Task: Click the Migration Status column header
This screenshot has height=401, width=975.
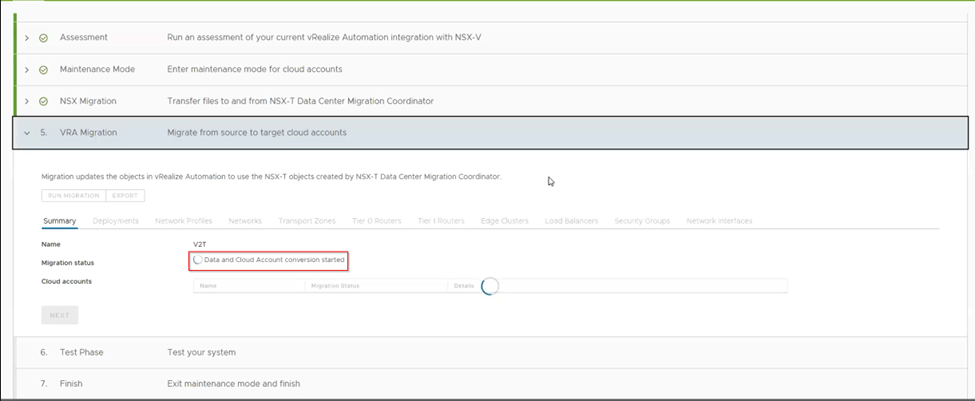Action: pos(335,286)
